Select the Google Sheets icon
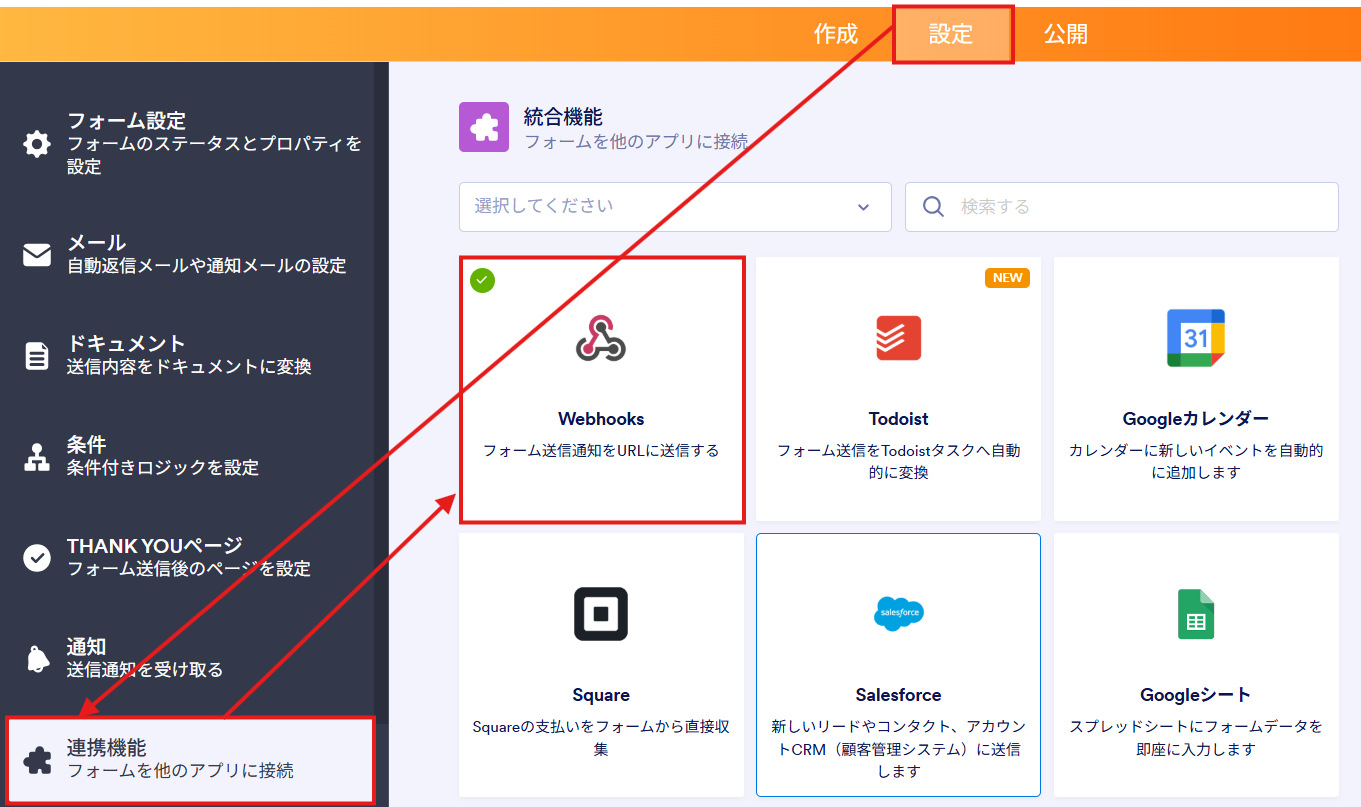 (1195, 614)
